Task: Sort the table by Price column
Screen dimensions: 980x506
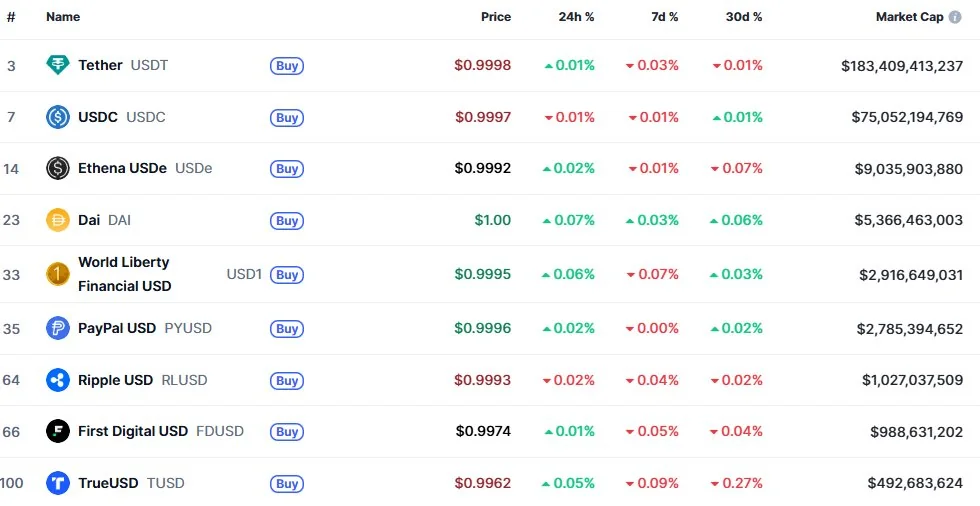Action: (x=495, y=17)
